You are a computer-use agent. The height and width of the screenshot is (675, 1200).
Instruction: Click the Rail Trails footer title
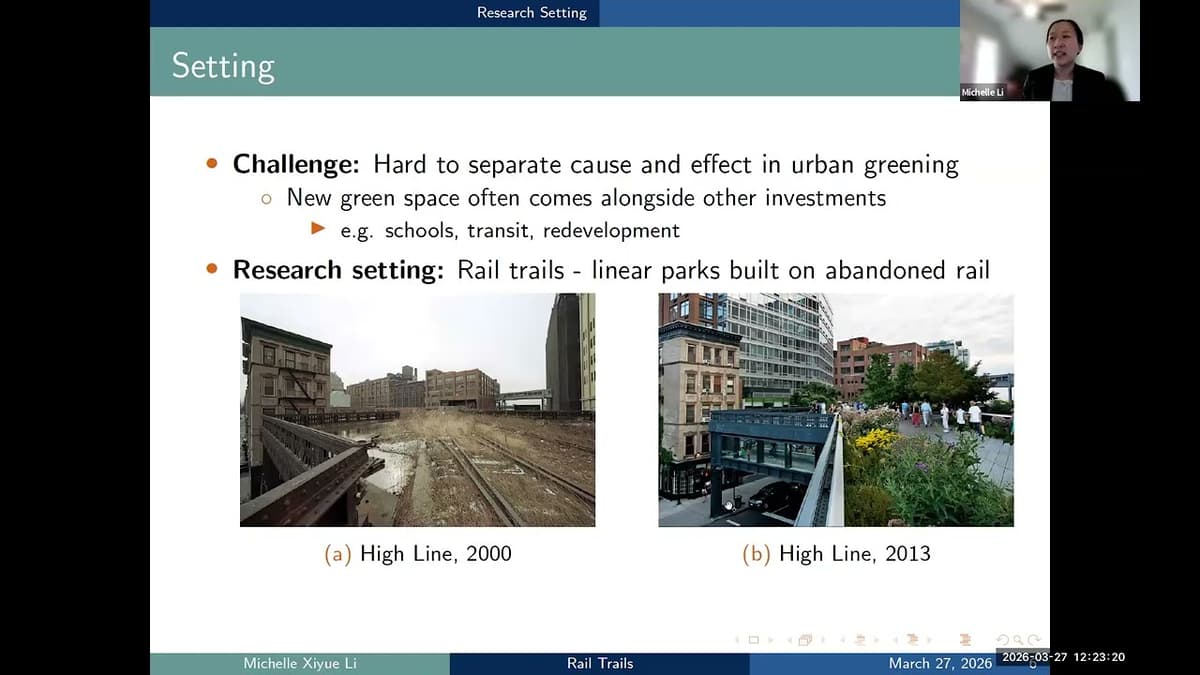click(600, 662)
